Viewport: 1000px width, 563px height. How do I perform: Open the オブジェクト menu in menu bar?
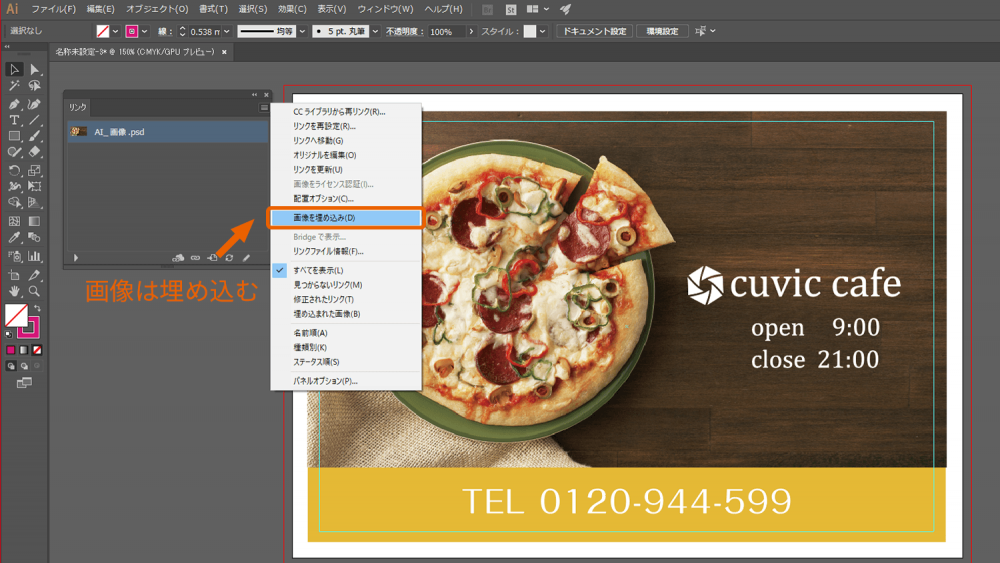[156, 9]
